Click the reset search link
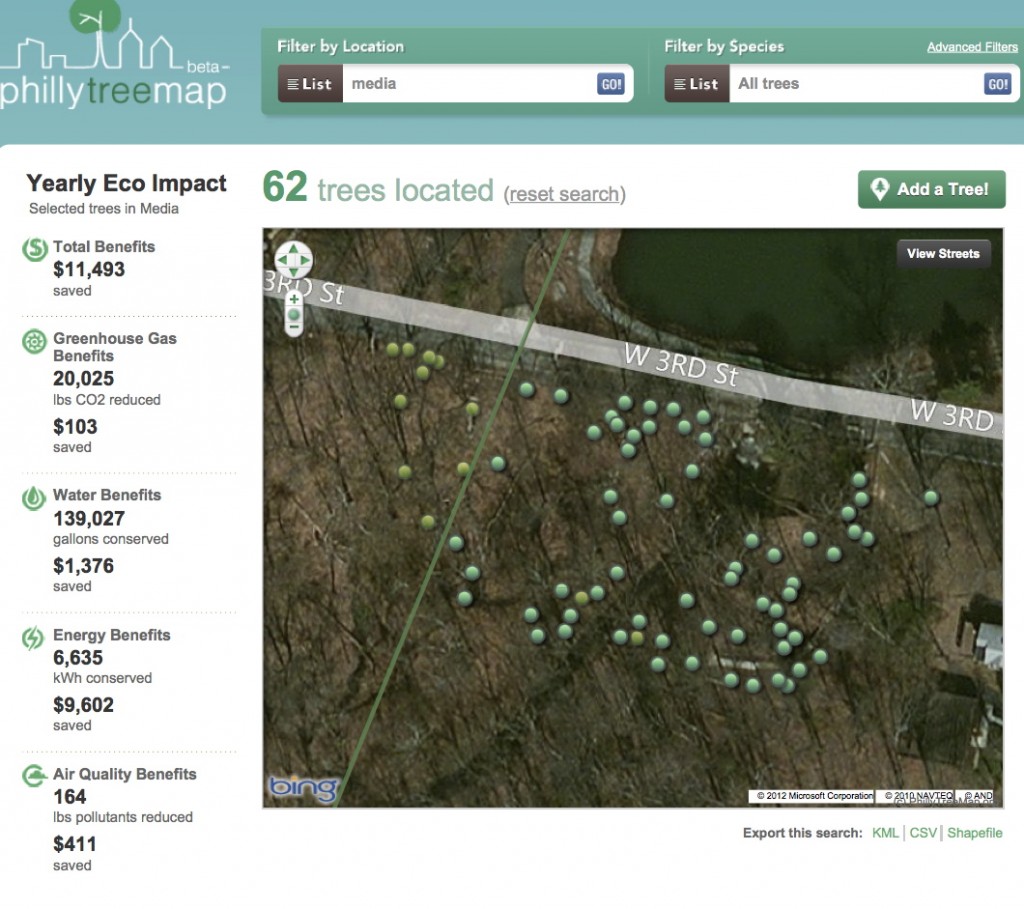This screenshot has height=909, width=1024. click(564, 194)
